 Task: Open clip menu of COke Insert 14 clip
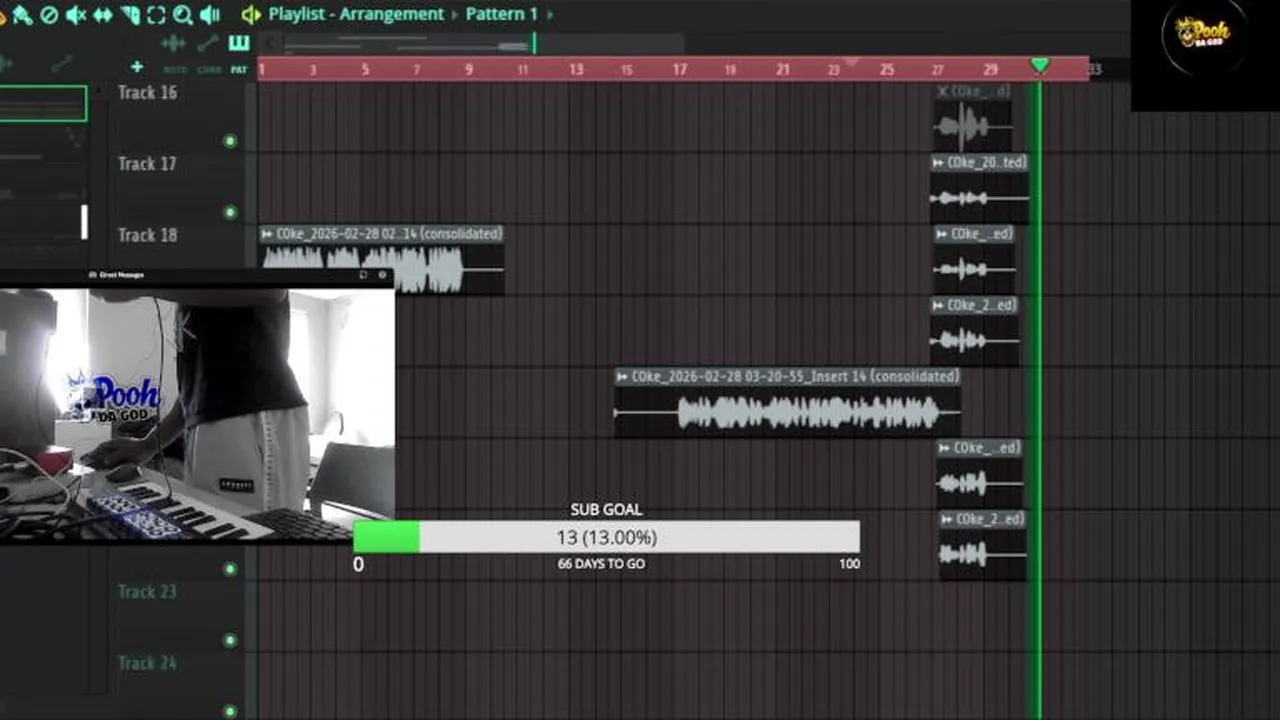click(x=622, y=377)
